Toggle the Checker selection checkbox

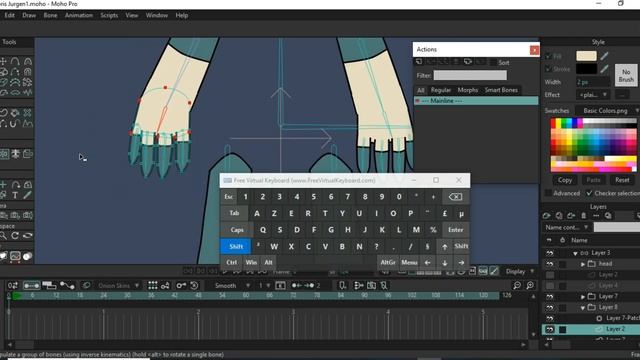pos(589,193)
